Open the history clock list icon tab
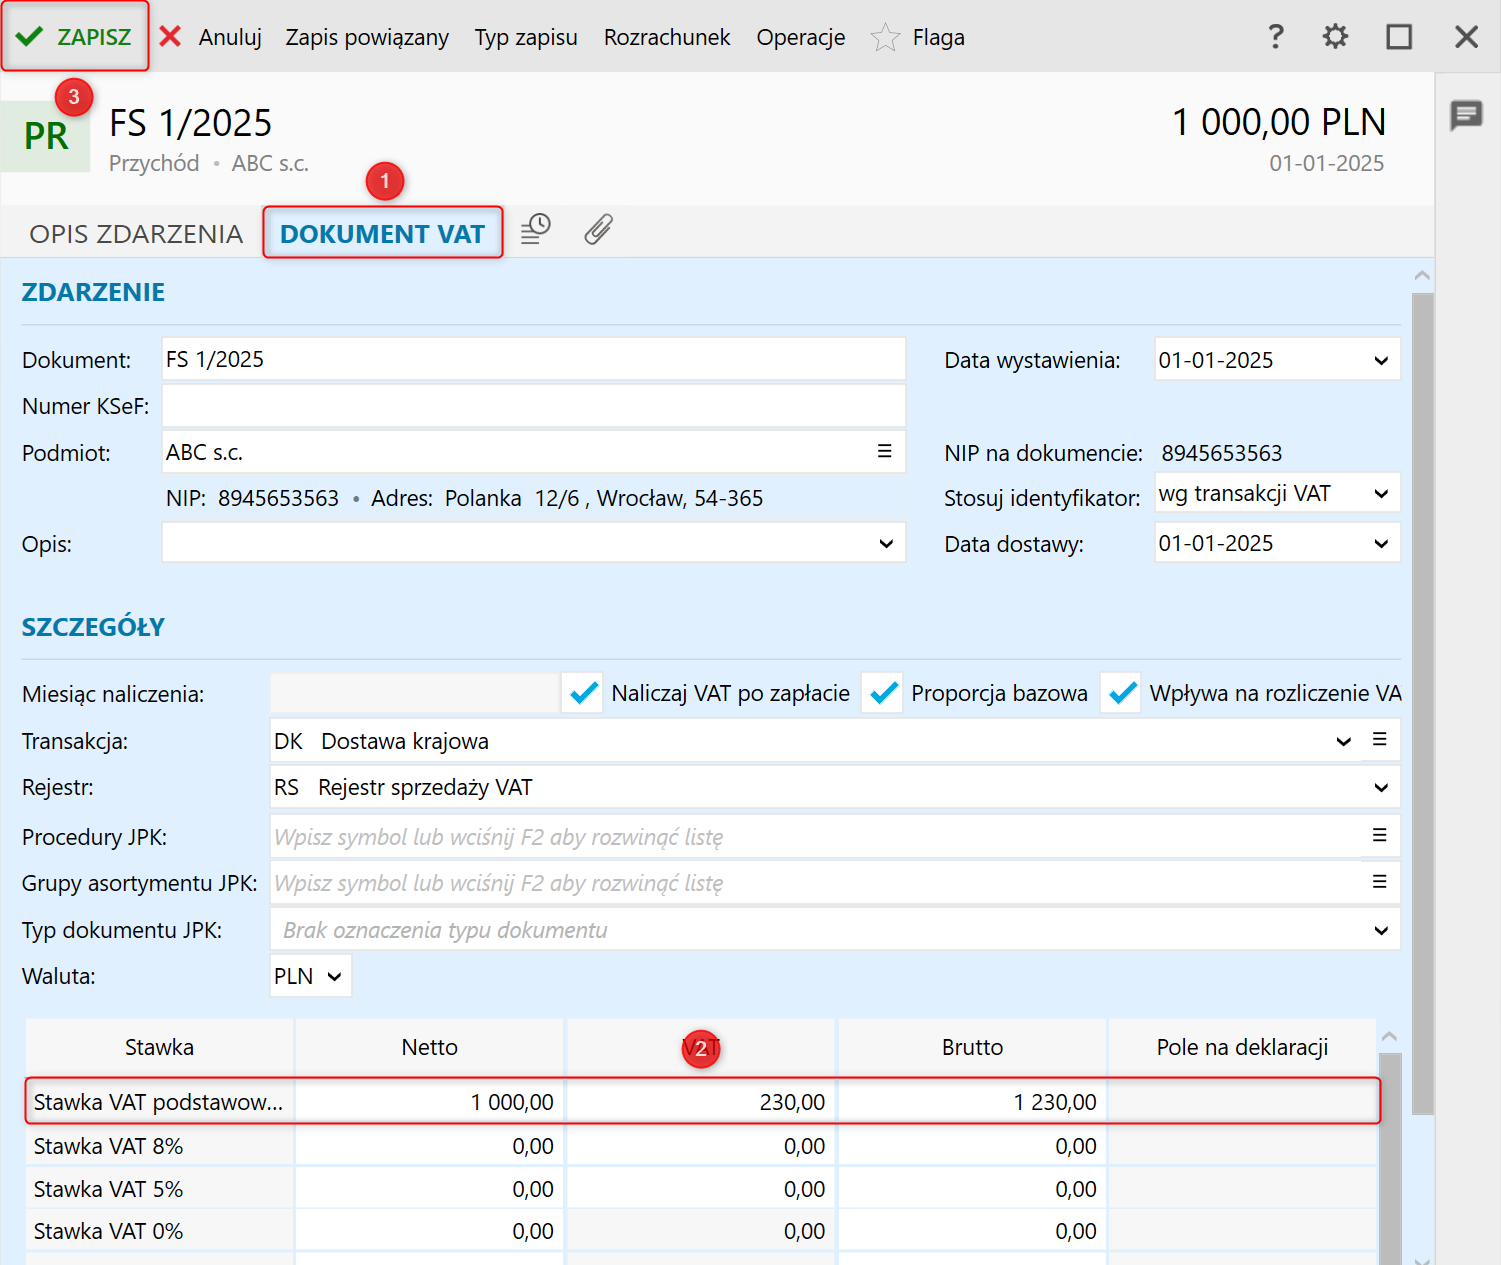Screen dimensions: 1501x1265 tap(536, 230)
